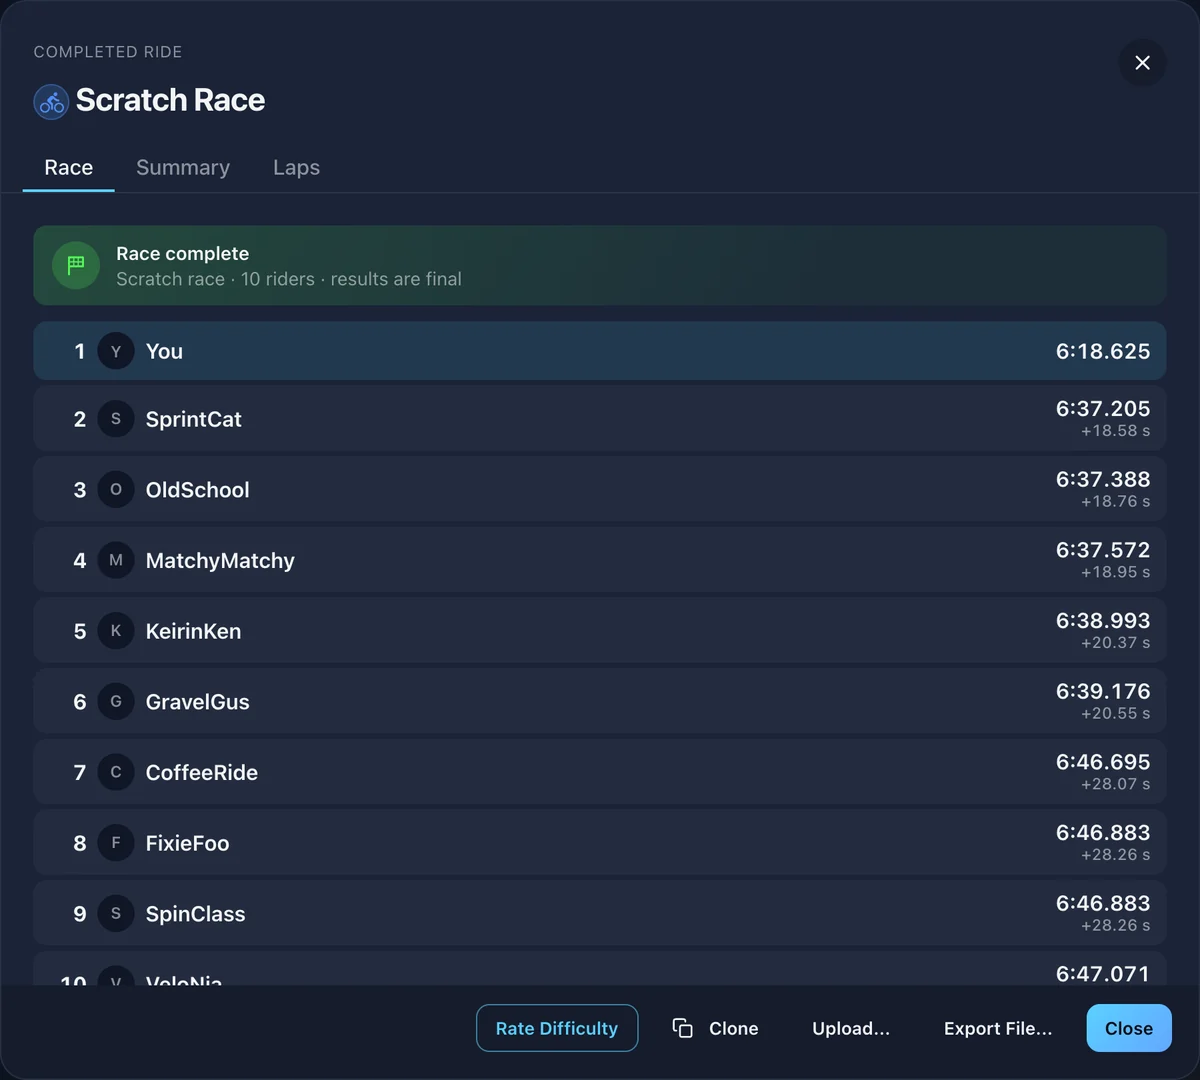
Task: Click Export File... button
Action: point(998,1028)
